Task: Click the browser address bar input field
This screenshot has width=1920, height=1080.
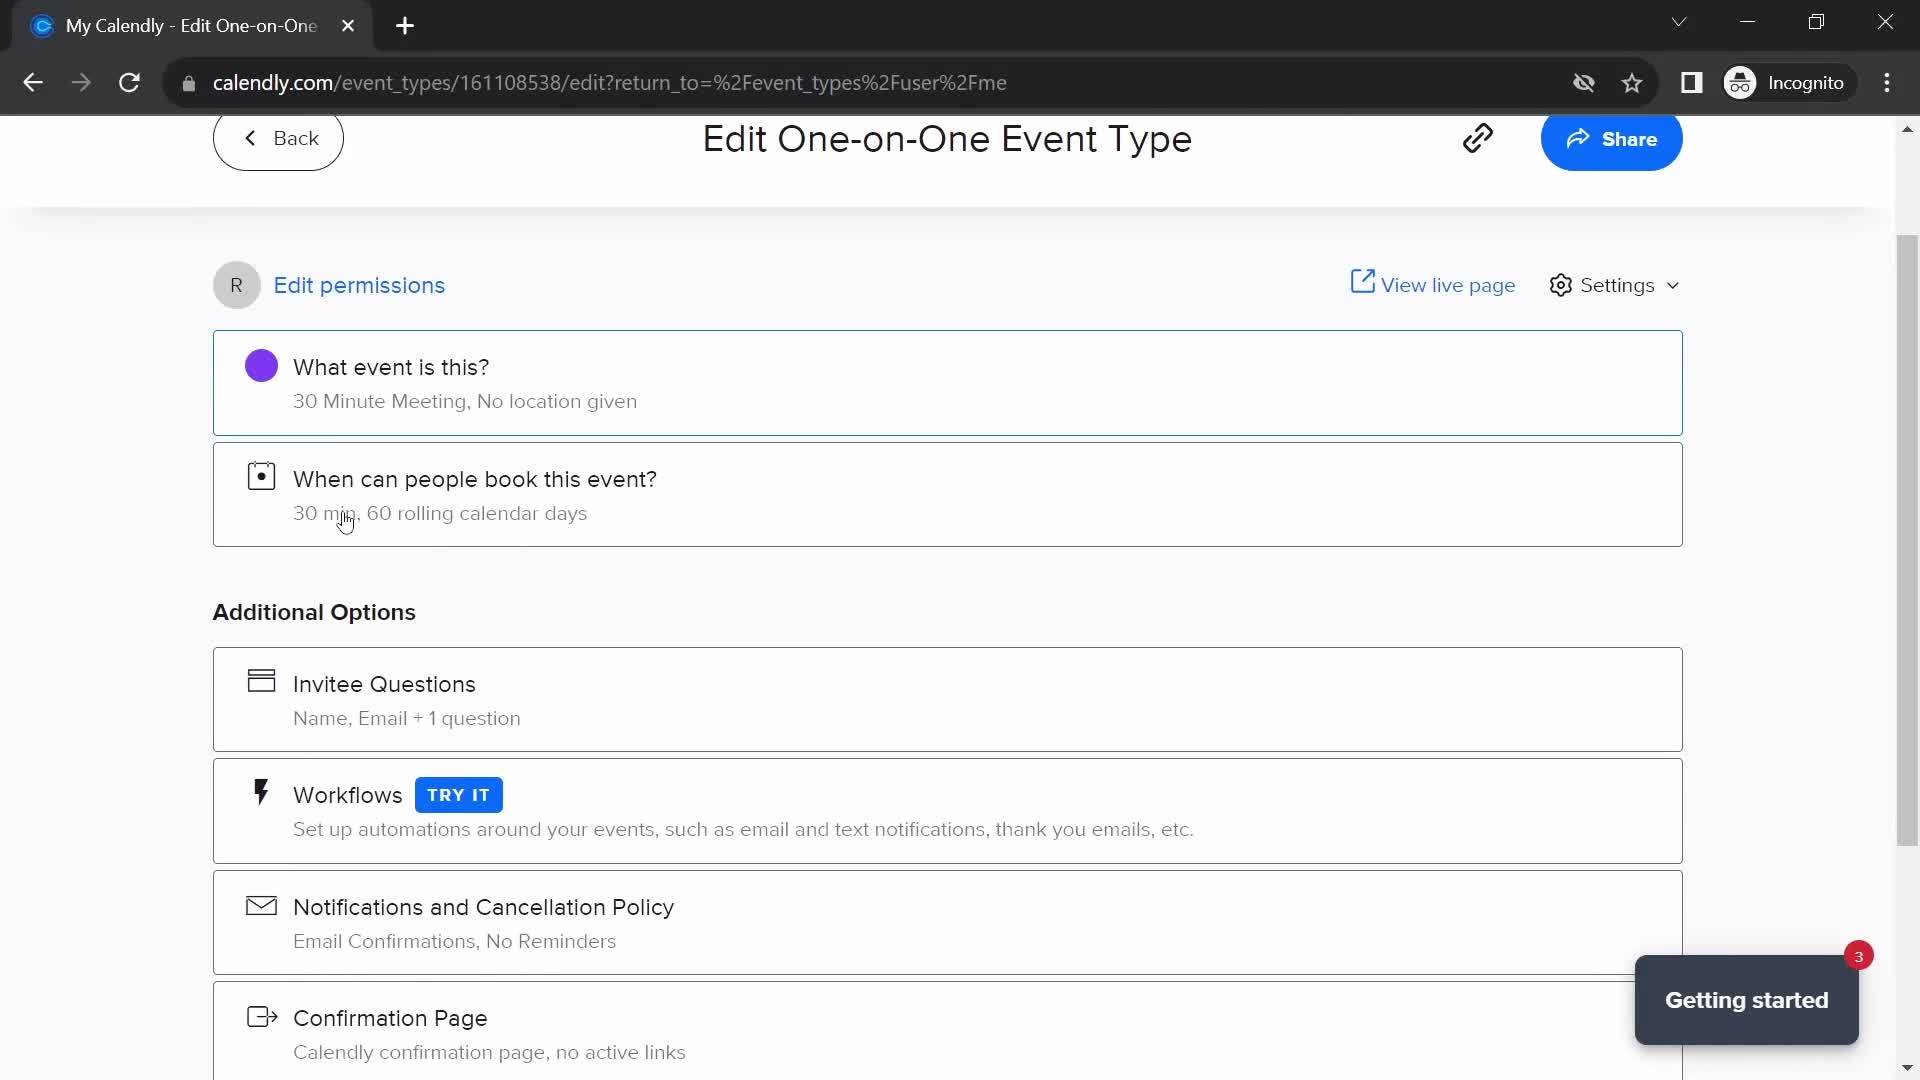Action: click(x=609, y=82)
